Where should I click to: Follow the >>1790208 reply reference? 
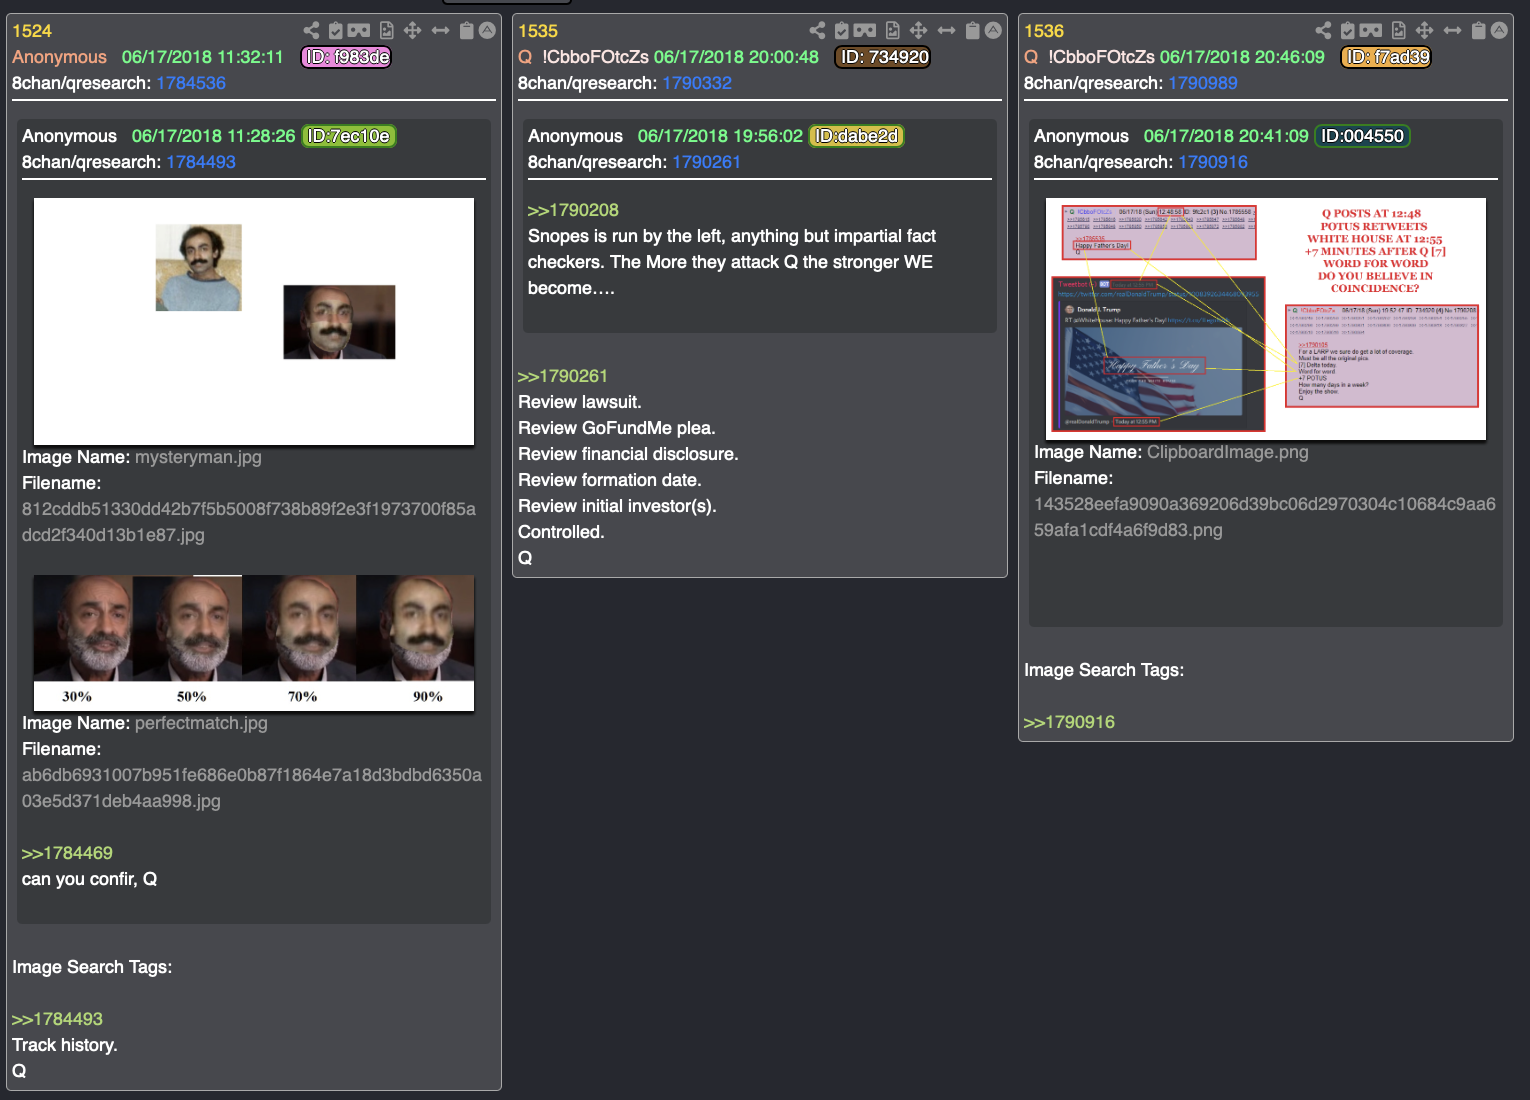(x=573, y=210)
